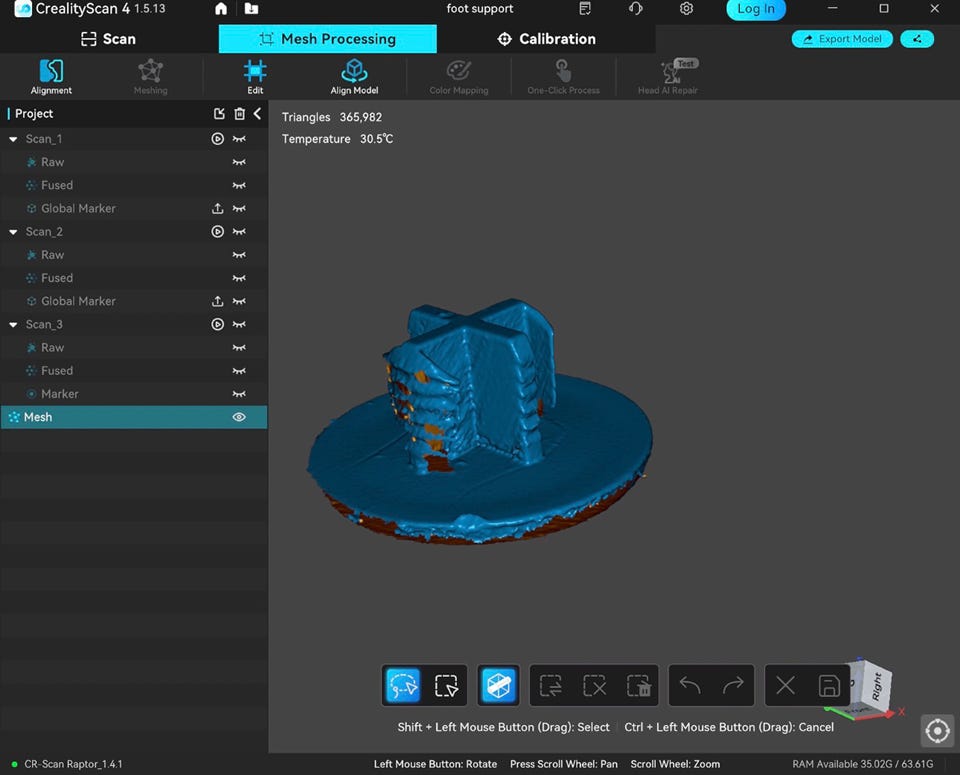Switch to the Scan tab
960x775 pixels.
108,39
